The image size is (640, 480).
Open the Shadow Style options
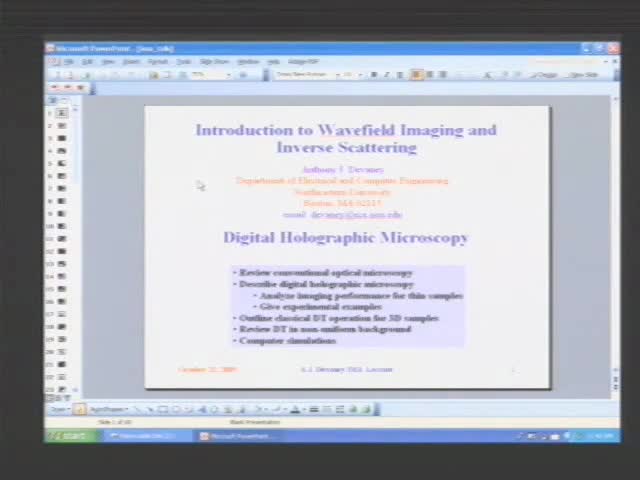click(x=353, y=409)
